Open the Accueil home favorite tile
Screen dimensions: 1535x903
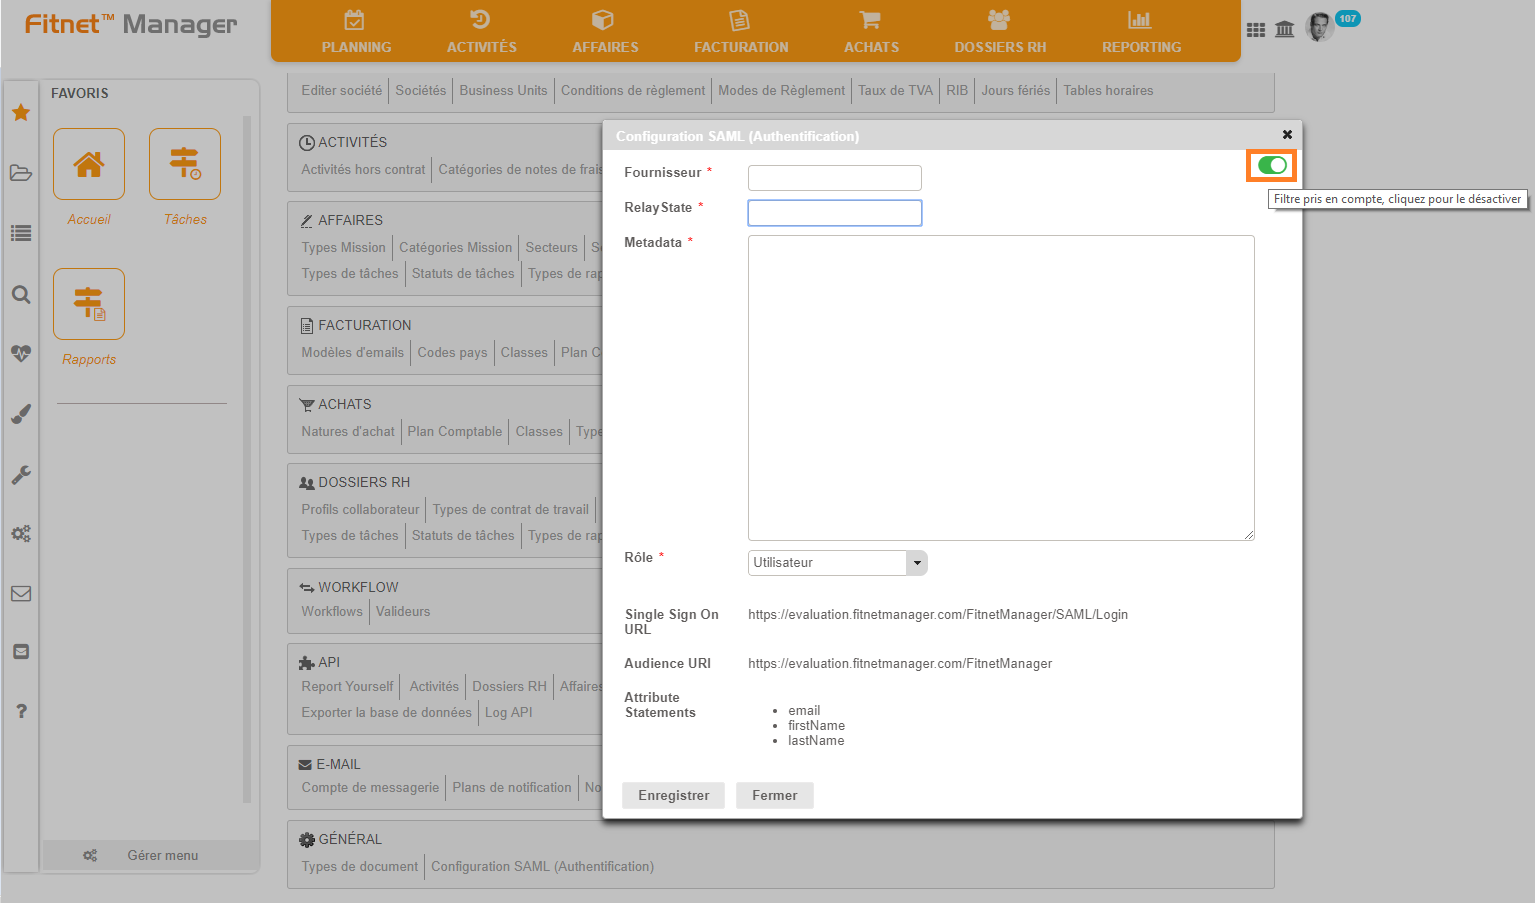[89, 165]
